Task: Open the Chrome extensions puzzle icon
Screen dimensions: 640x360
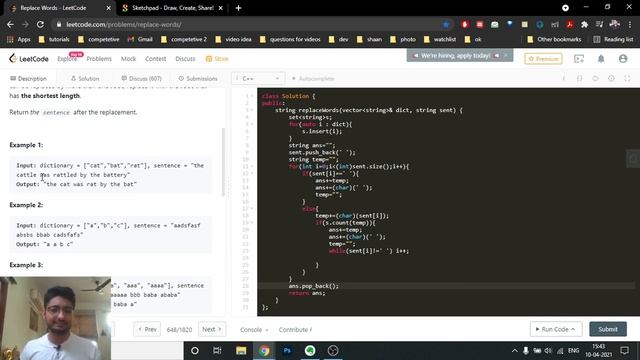Action: (584, 24)
